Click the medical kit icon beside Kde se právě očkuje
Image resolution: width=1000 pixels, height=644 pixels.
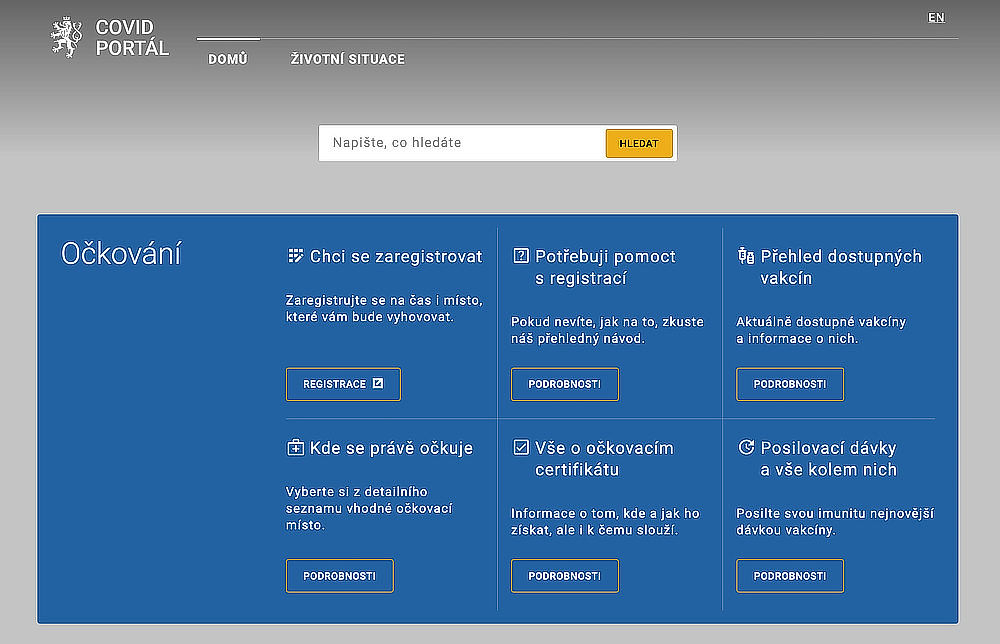tap(295, 448)
